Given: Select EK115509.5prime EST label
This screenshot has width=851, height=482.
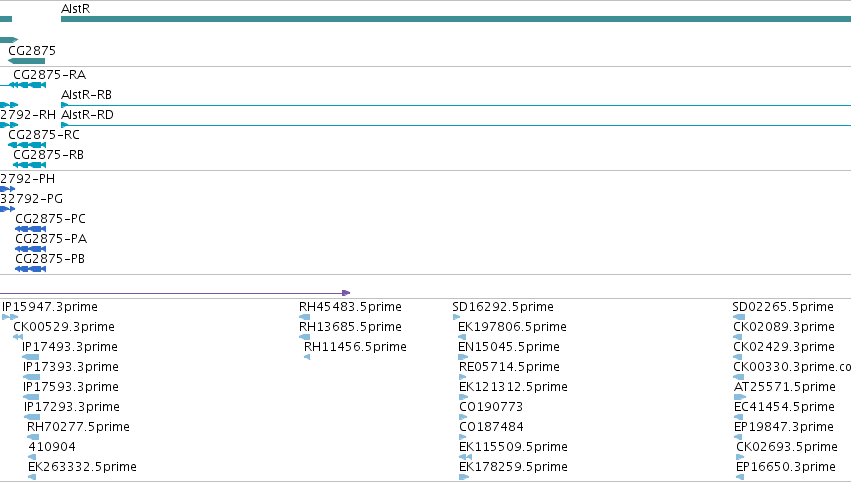Looking at the screenshot, I should pyautogui.click(x=513, y=447).
